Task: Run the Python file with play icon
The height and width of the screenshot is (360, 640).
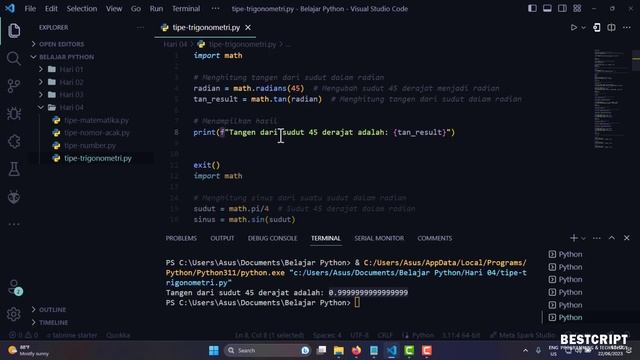Action: point(573,27)
